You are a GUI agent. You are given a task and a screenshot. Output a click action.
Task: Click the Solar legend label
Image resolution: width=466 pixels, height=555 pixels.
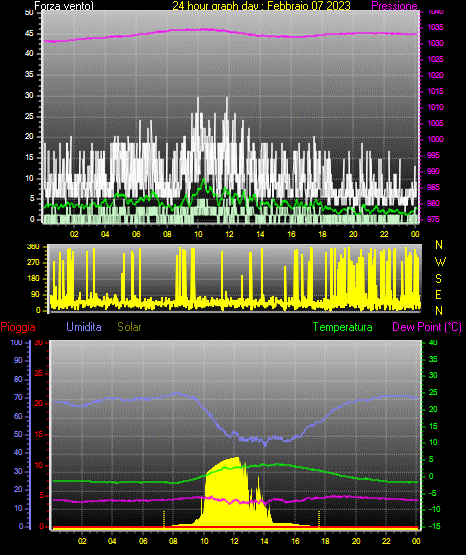pyautogui.click(x=129, y=327)
